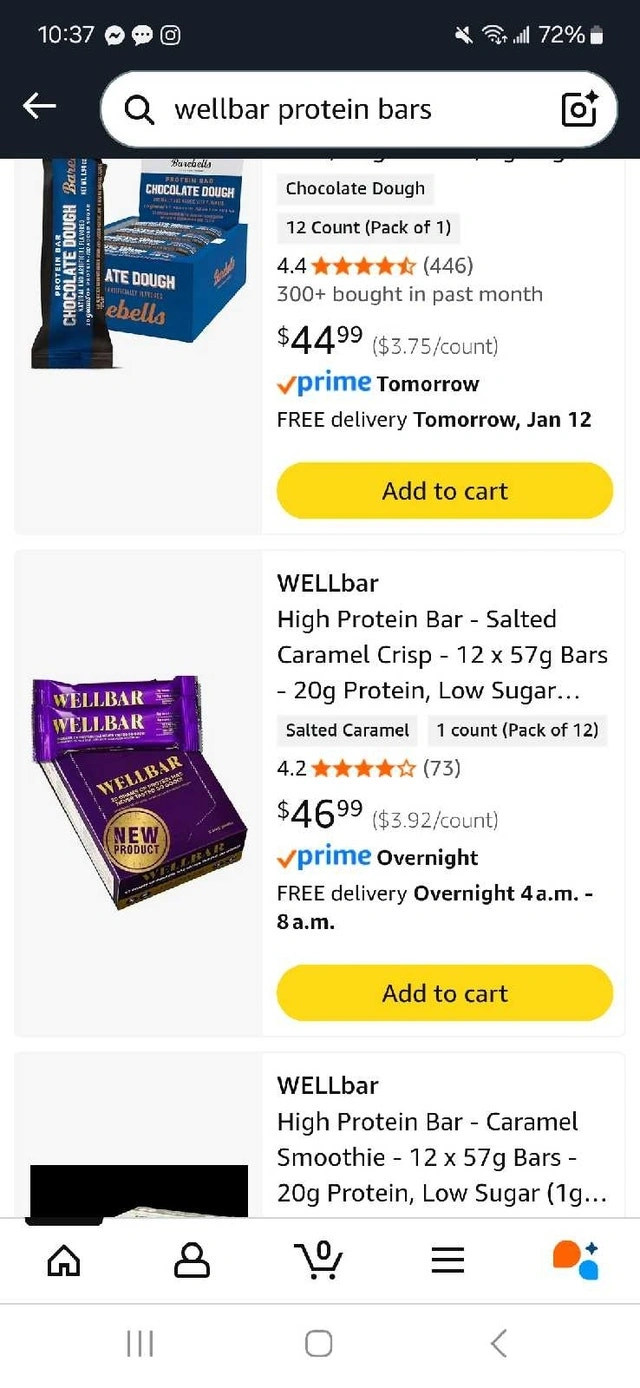
Task: Edit the 'wellbar protein bars' search field
Action: tap(350, 109)
